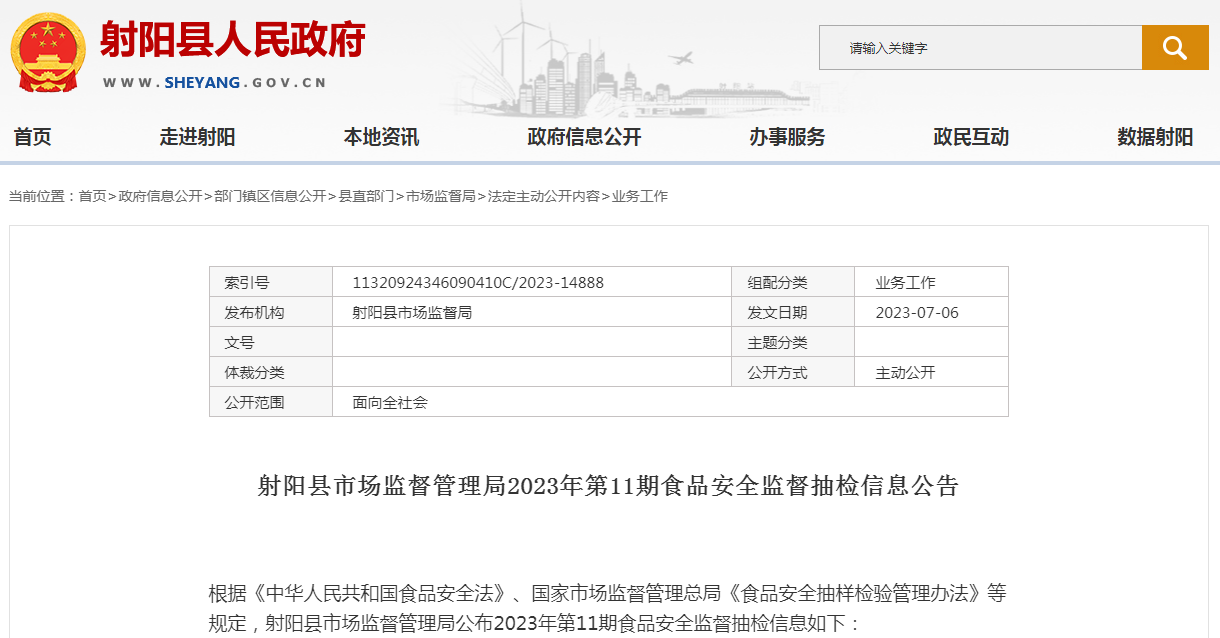1220x638 pixels.
Task: Click the article title heading
Action: click(608, 486)
